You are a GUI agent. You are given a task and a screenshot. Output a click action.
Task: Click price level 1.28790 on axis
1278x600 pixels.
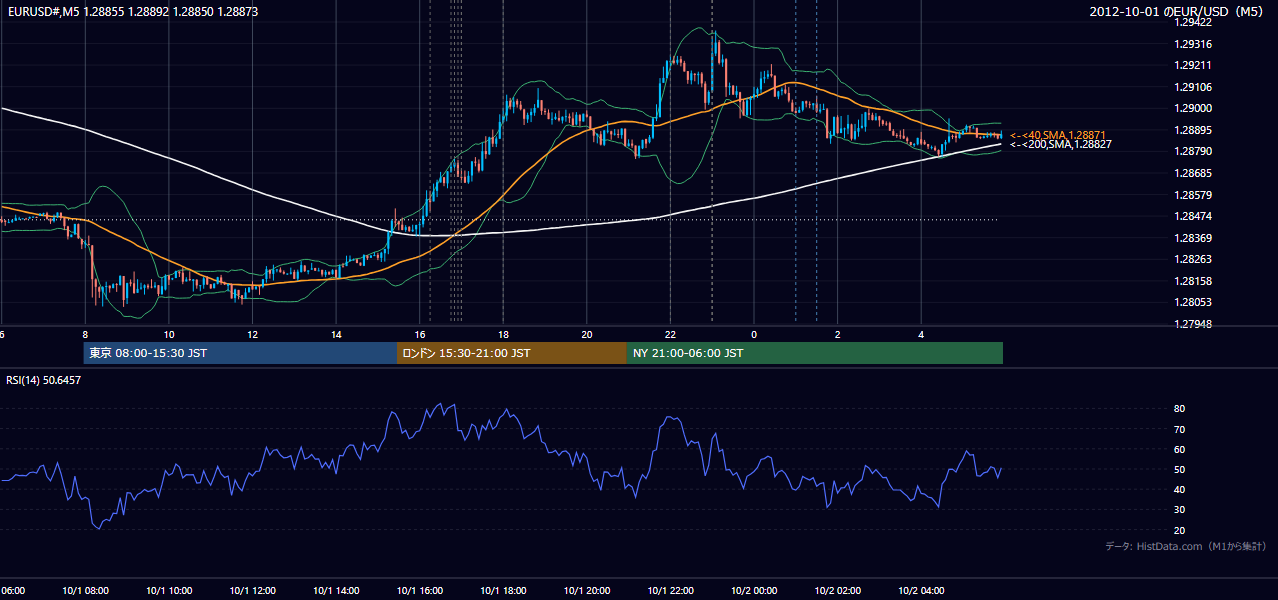click(x=1193, y=151)
